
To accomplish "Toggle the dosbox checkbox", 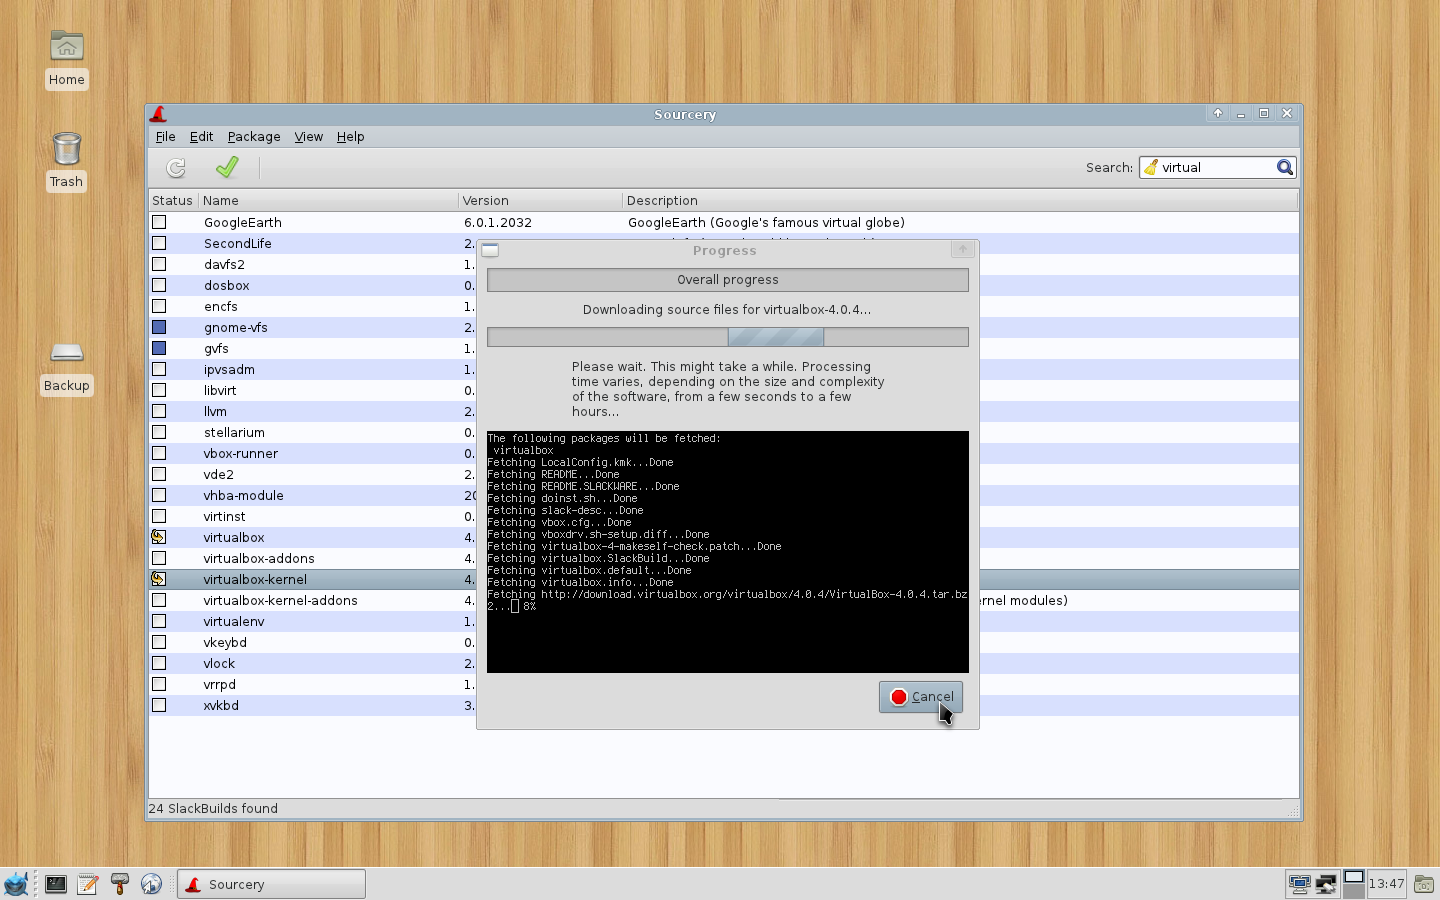I will point(159,285).
